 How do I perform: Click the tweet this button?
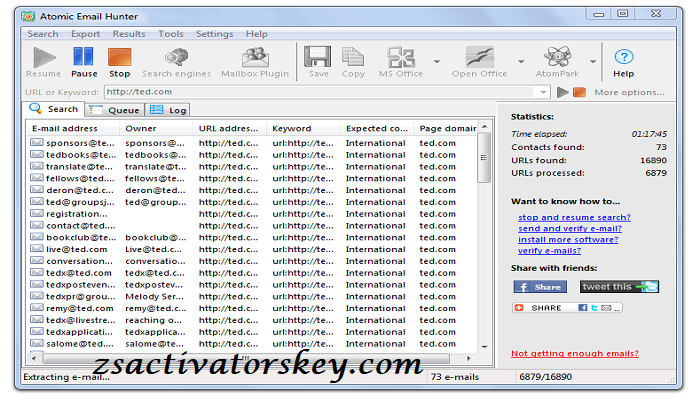point(619,287)
